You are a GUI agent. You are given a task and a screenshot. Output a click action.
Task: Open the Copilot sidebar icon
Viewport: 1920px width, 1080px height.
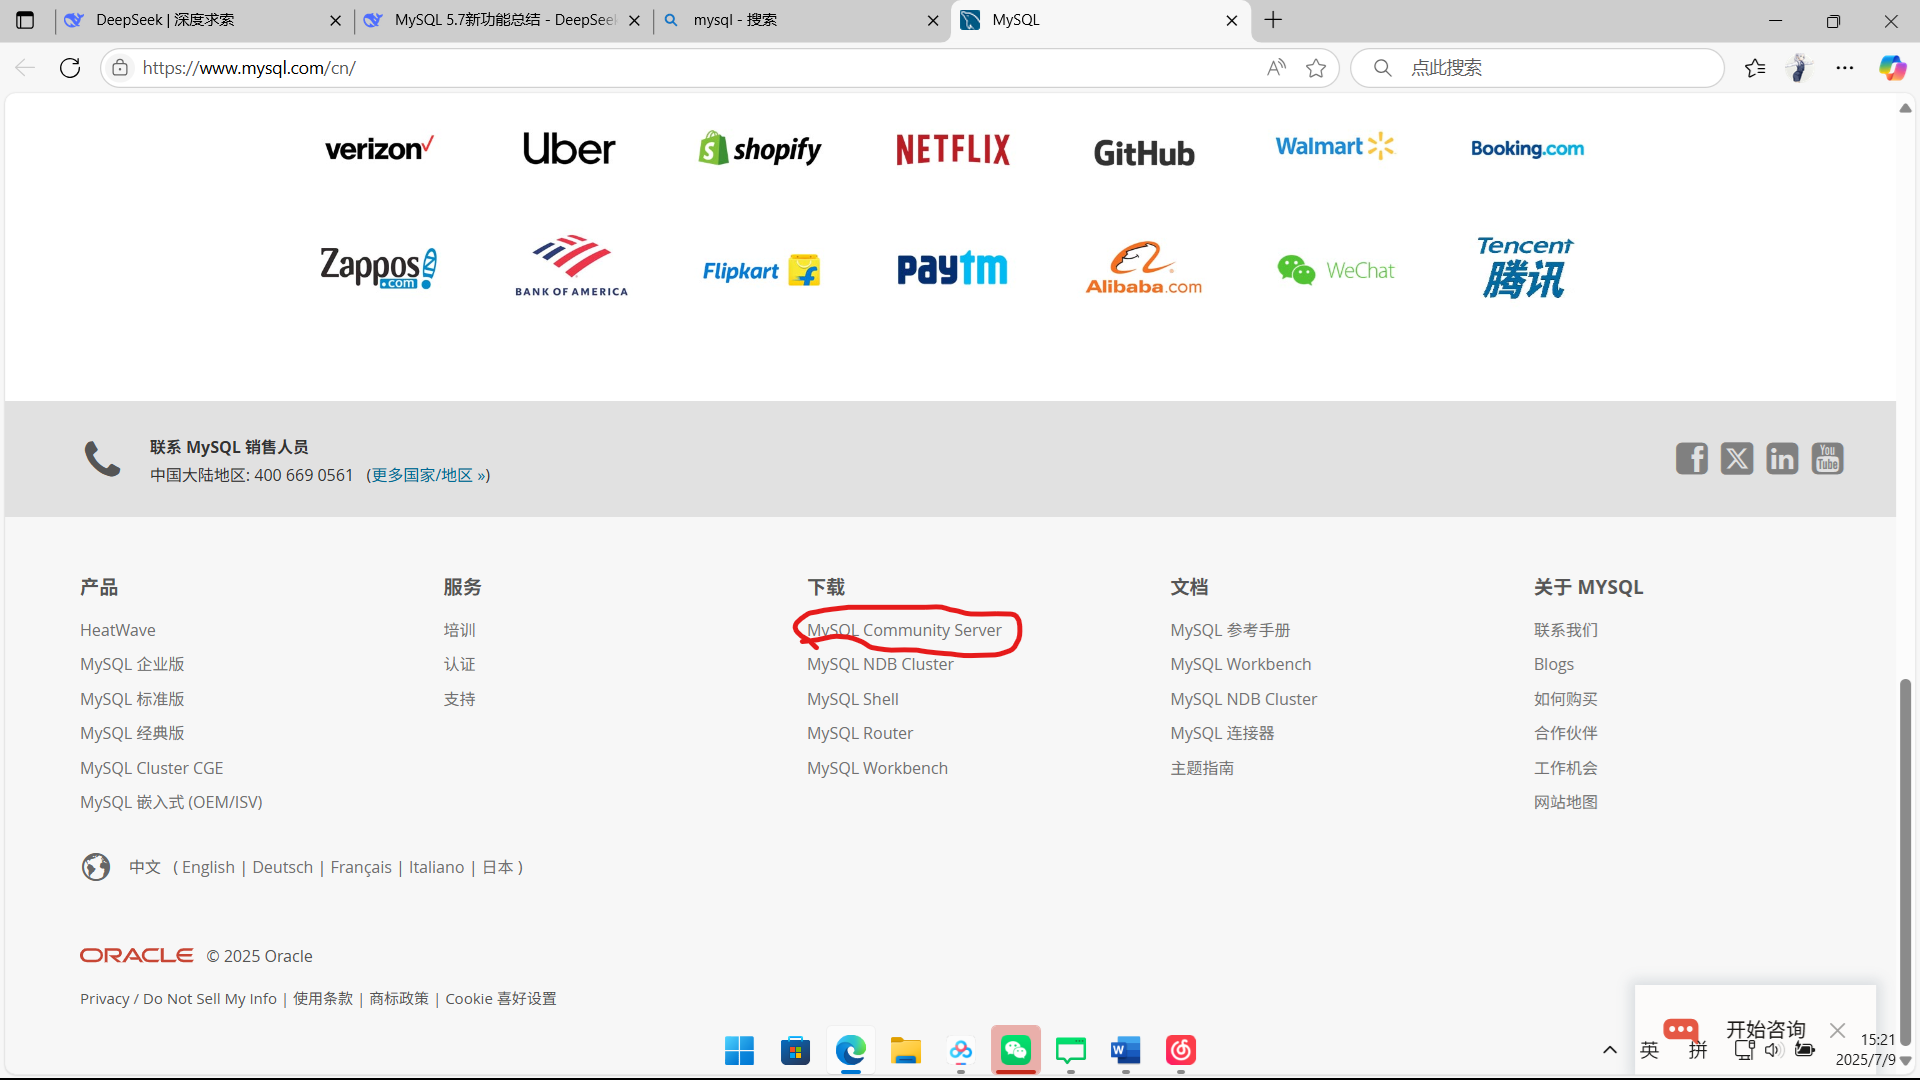[x=1892, y=68]
